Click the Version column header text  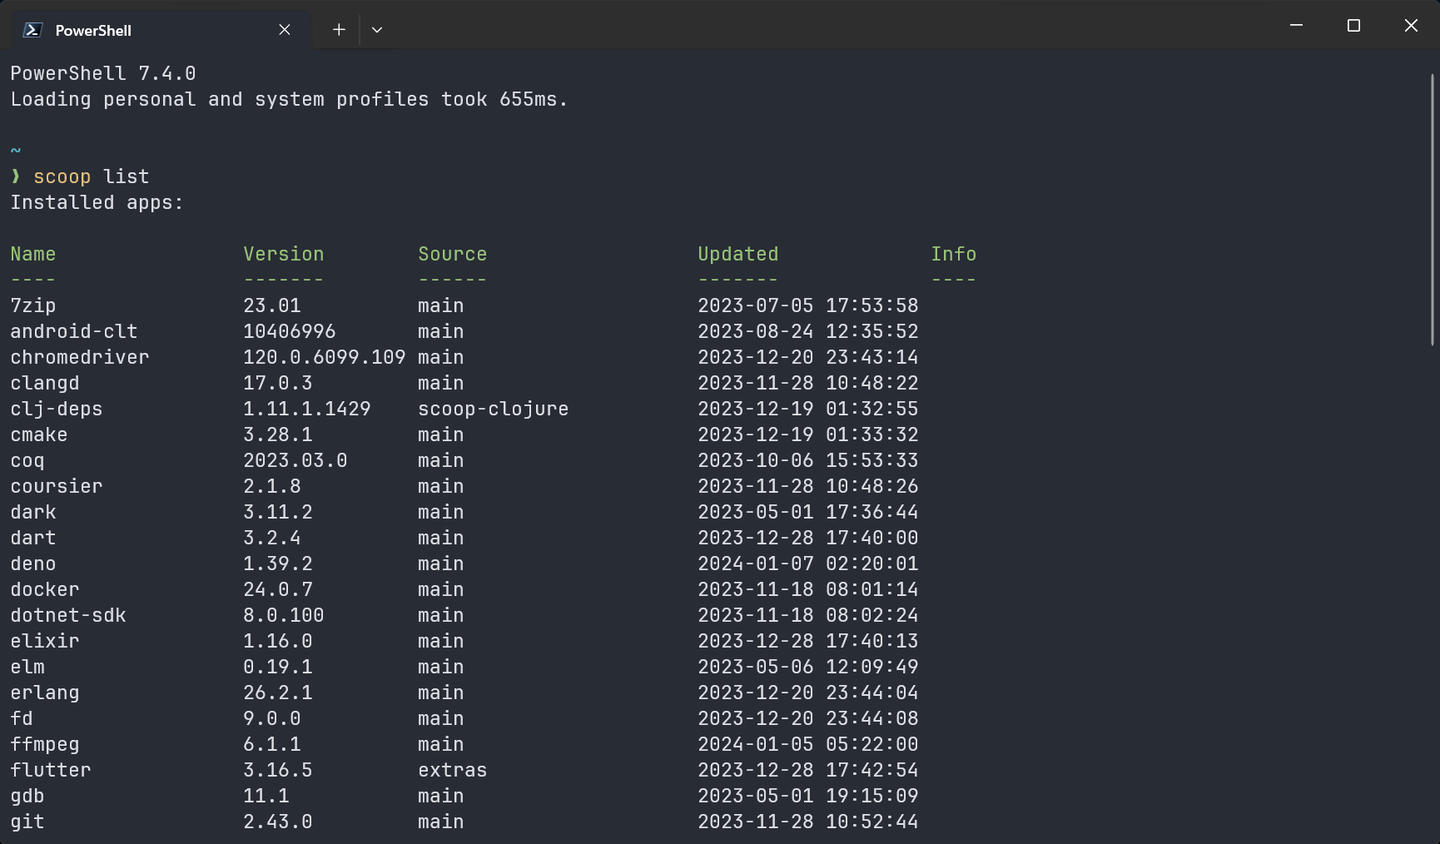coord(283,254)
